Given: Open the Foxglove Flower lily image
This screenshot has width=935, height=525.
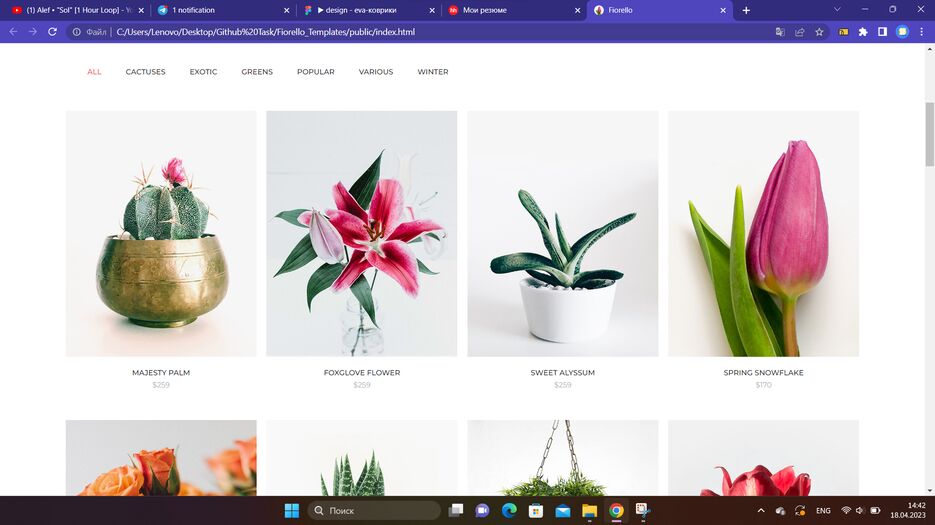Looking at the screenshot, I should tap(362, 233).
